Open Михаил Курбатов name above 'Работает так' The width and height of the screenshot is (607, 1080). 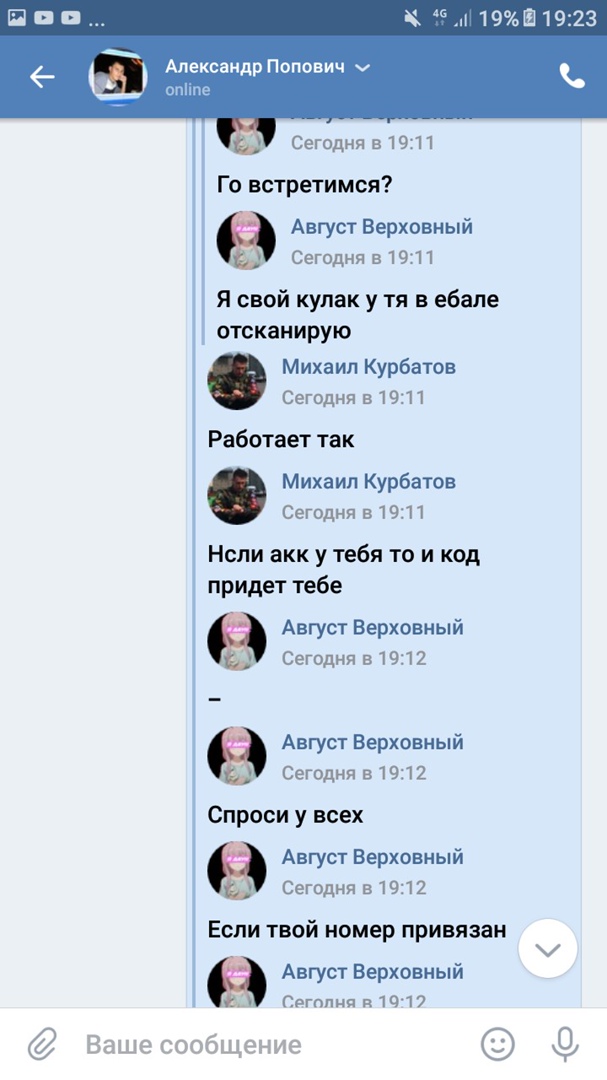(369, 366)
